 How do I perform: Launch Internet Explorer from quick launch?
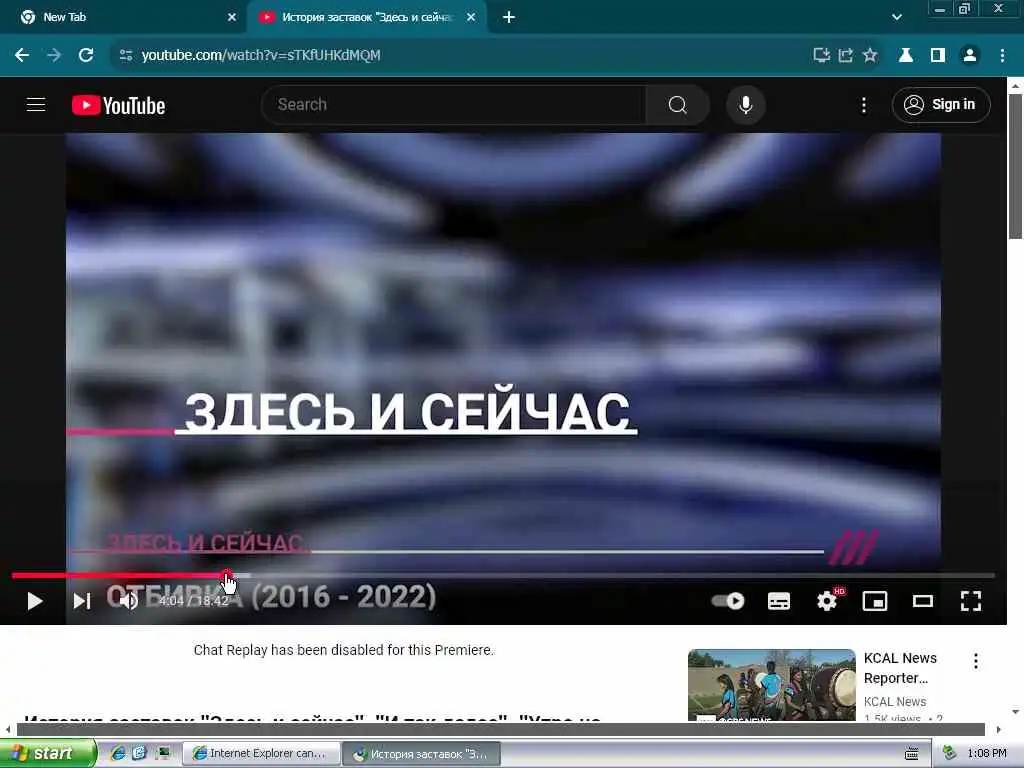tap(118, 754)
